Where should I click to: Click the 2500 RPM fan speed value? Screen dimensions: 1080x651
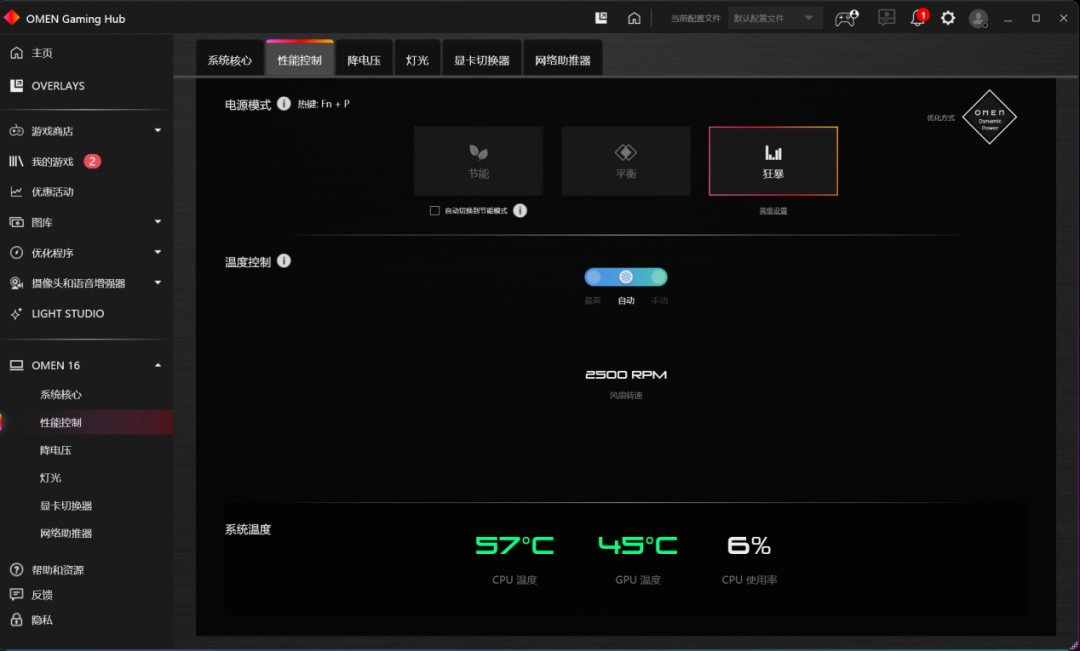626,375
